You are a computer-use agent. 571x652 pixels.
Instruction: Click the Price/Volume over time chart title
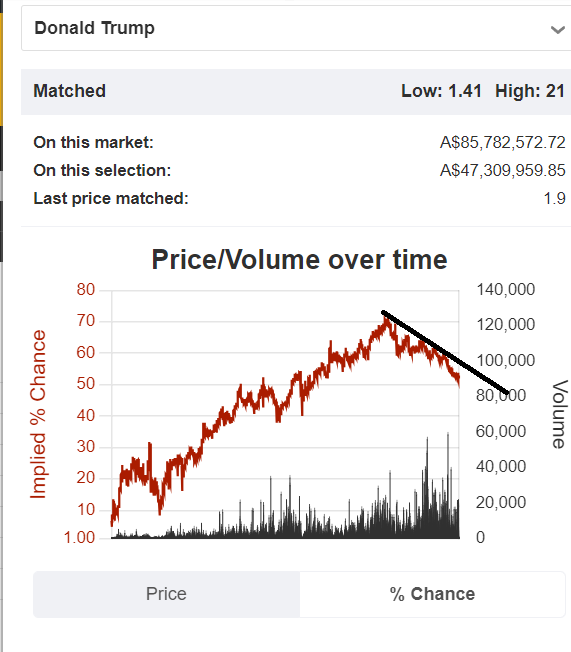click(299, 260)
